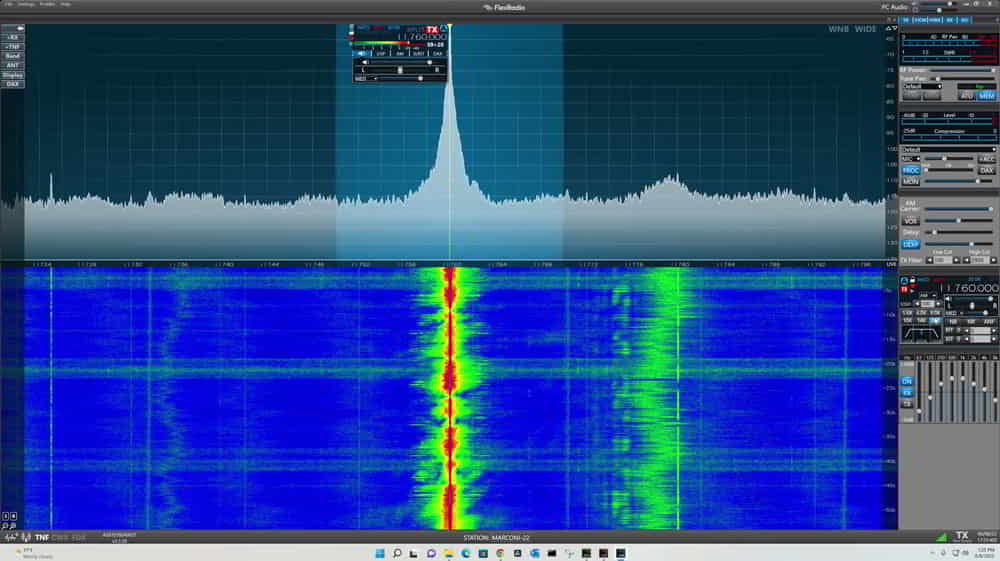Toggle the +ACC accessory input button
This screenshot has height=561, width=1000.
(987, 159)
